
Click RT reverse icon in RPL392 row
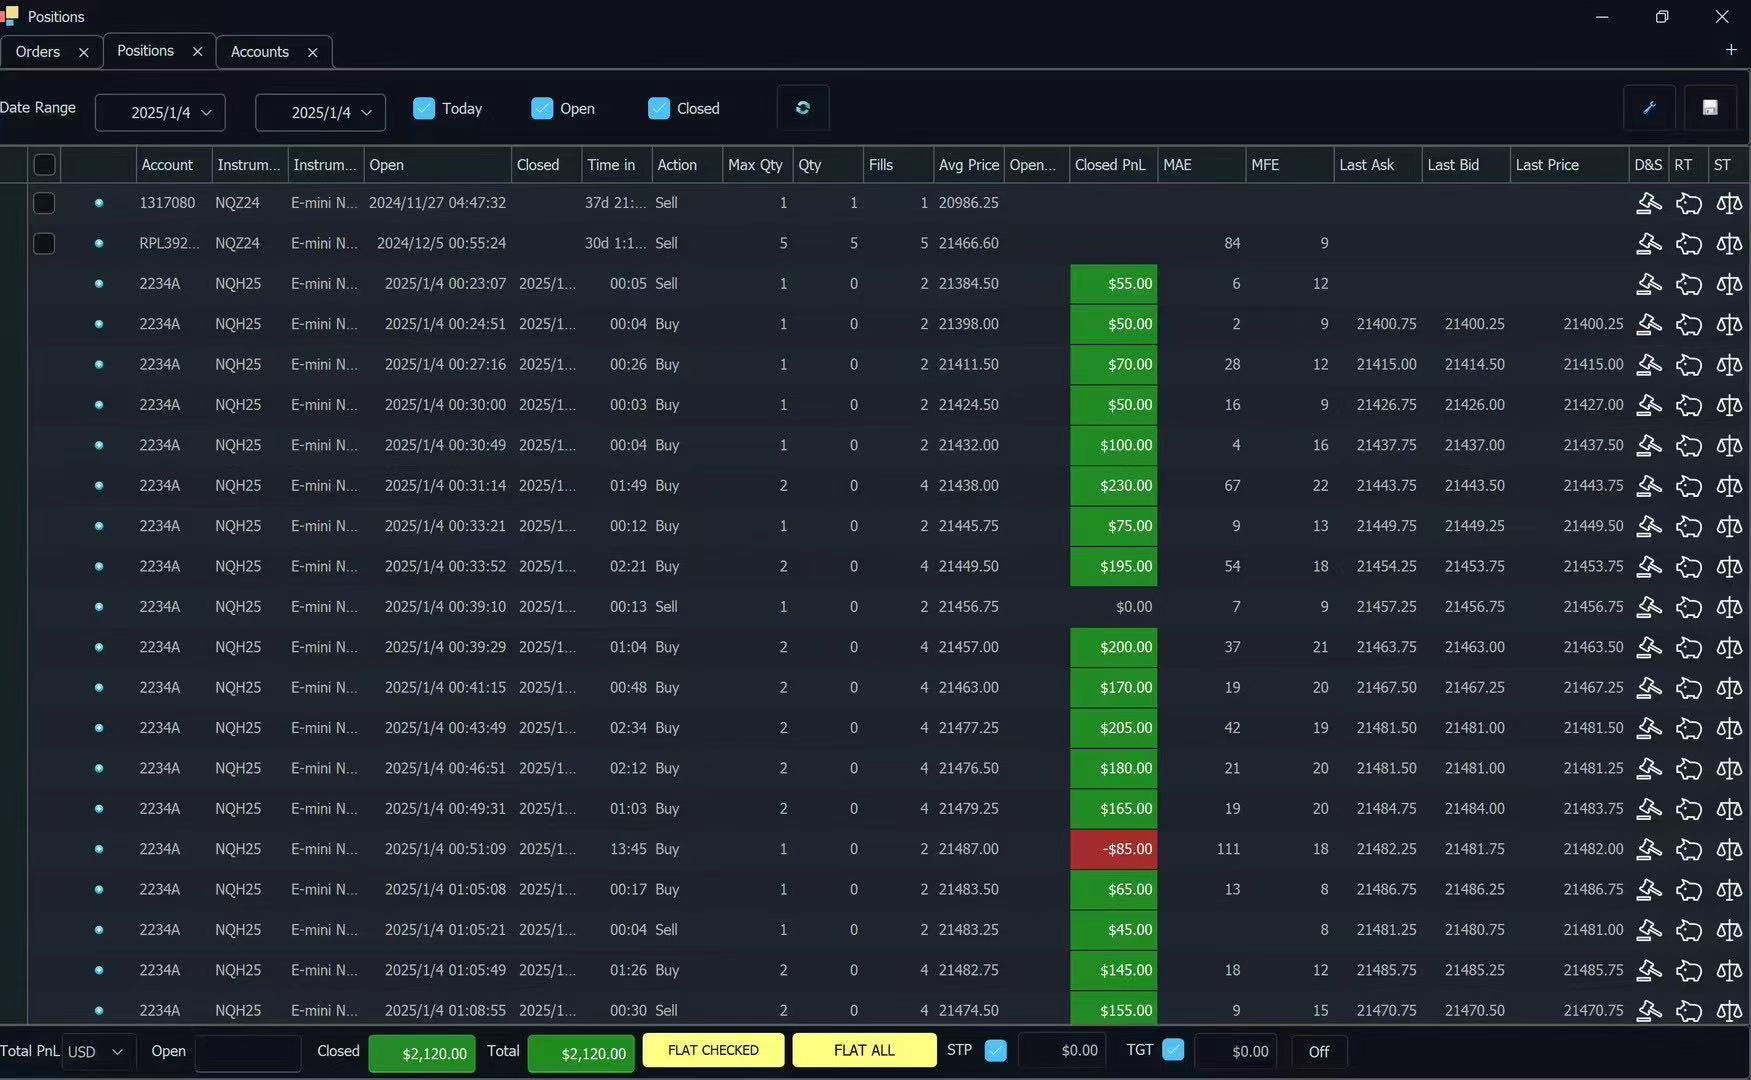coord(1689,244)
